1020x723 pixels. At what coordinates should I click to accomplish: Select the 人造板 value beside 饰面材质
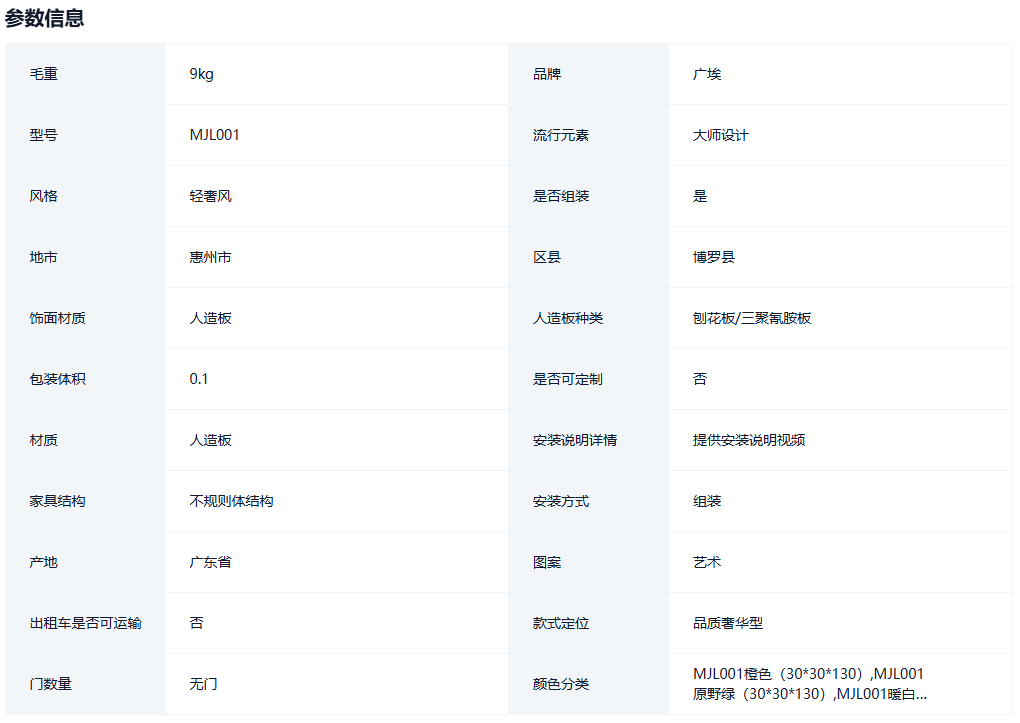pyautogui.click(x=210, y=318)
